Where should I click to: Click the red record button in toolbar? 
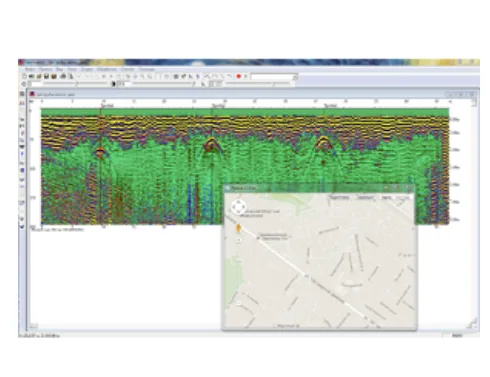239,76
